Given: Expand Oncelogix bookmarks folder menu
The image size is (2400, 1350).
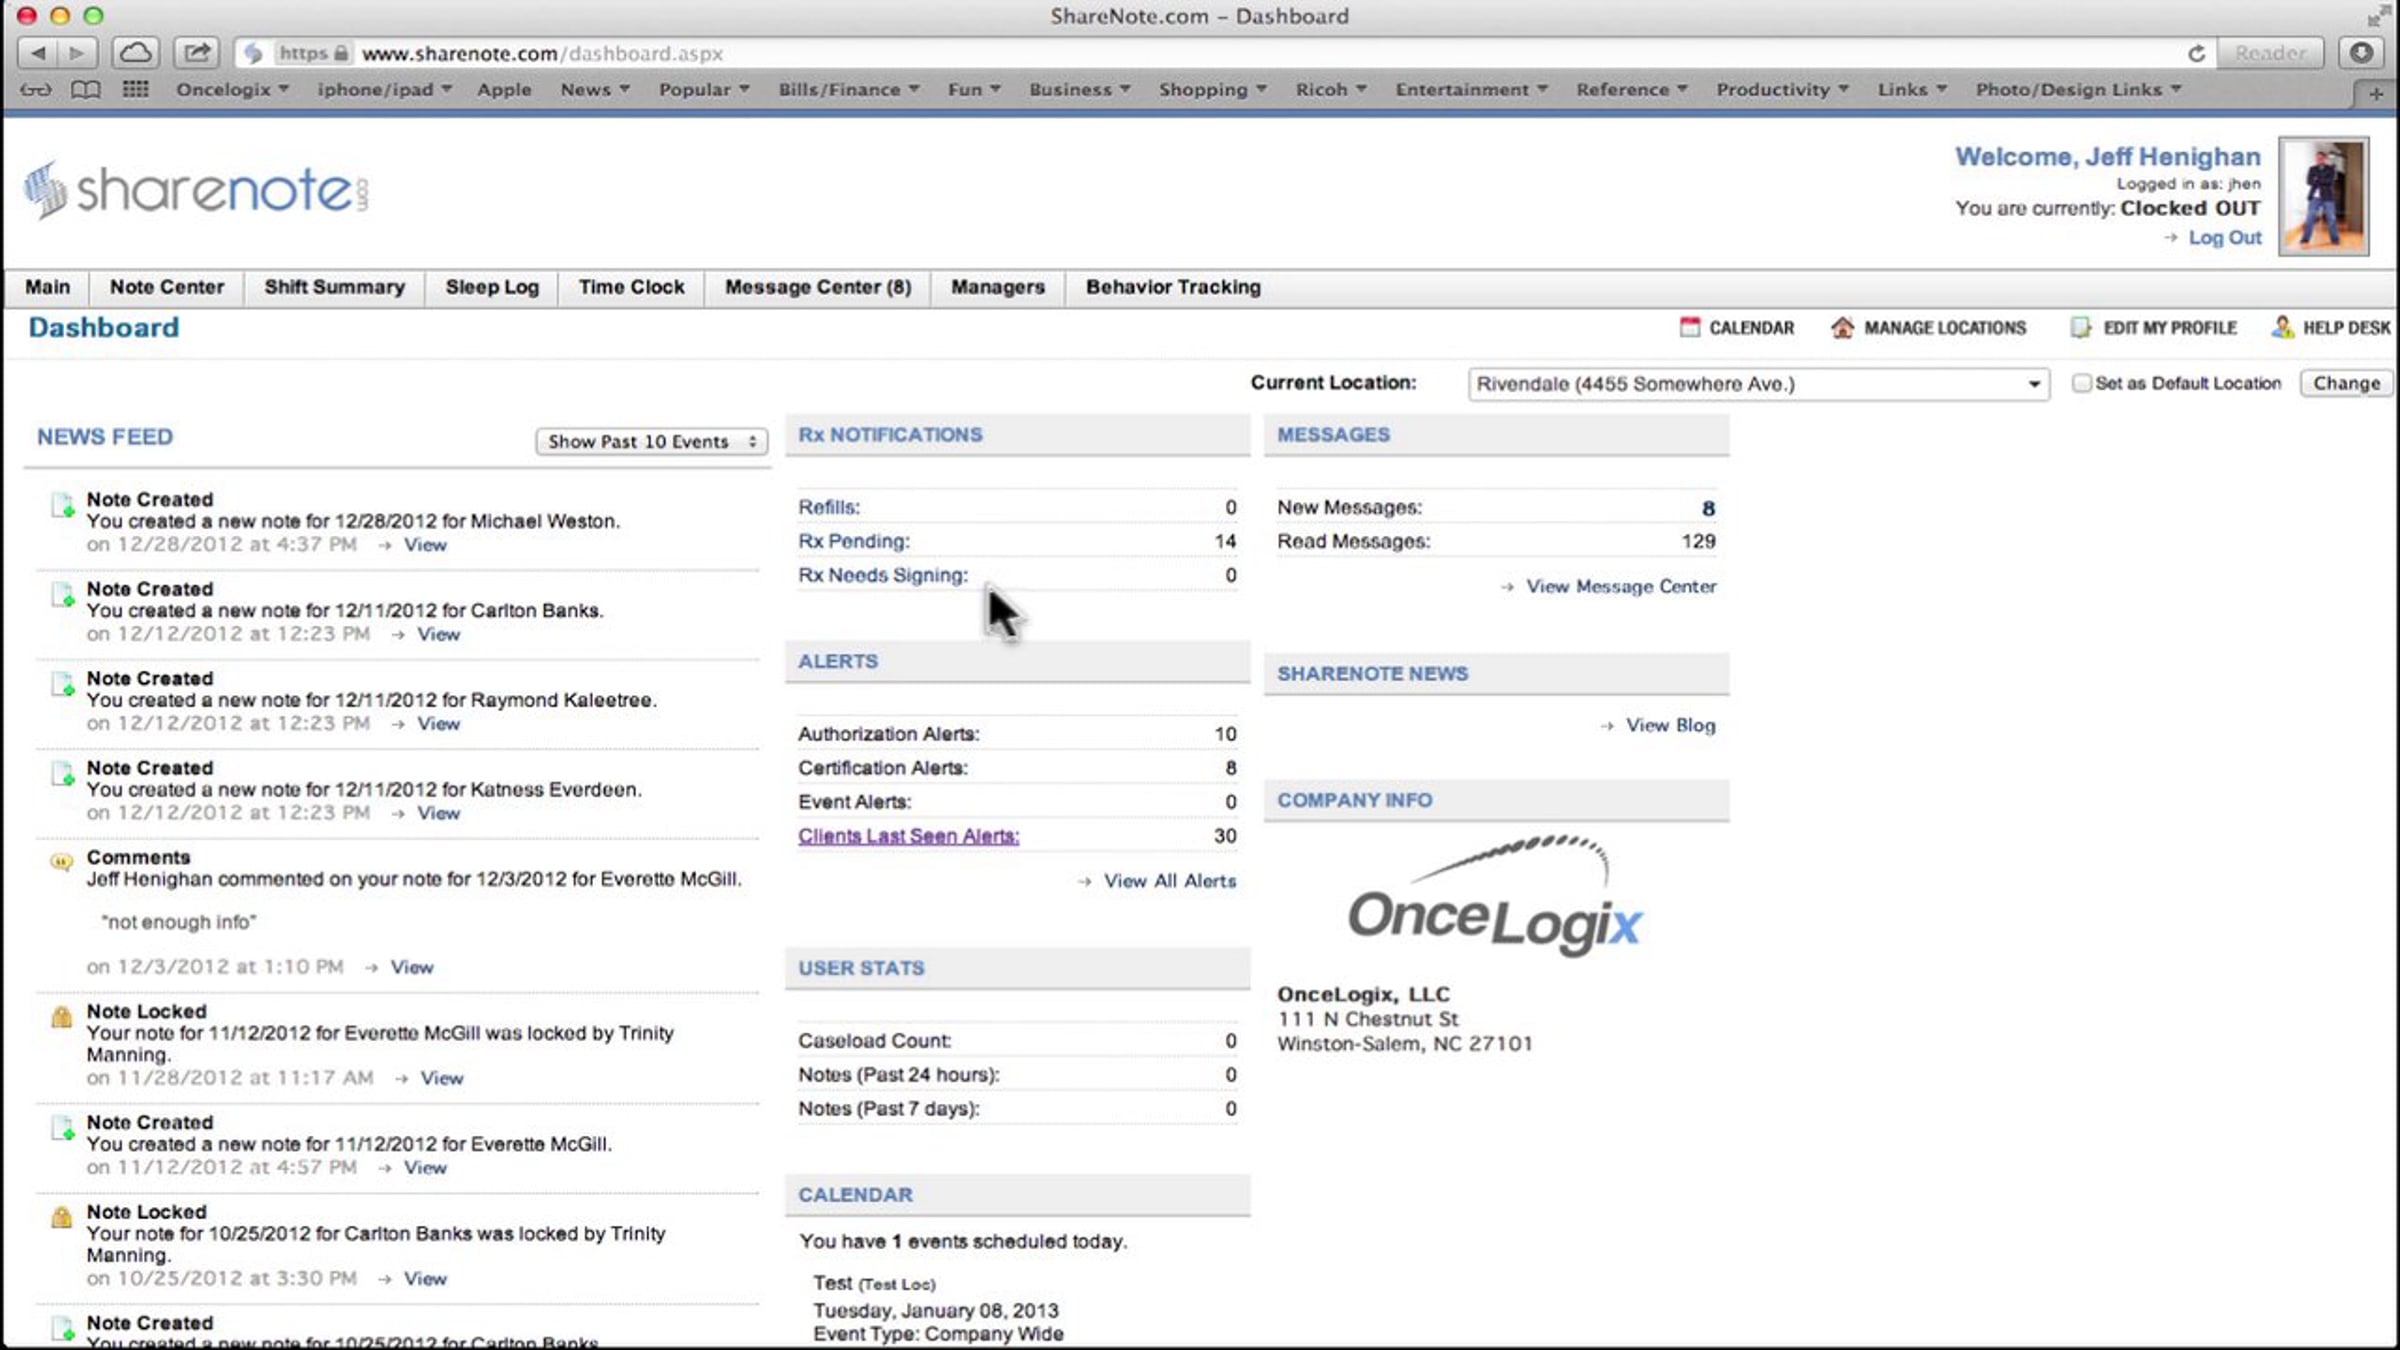Looking at the screenshot, I should pyautogui.click(x=232, y=90).
